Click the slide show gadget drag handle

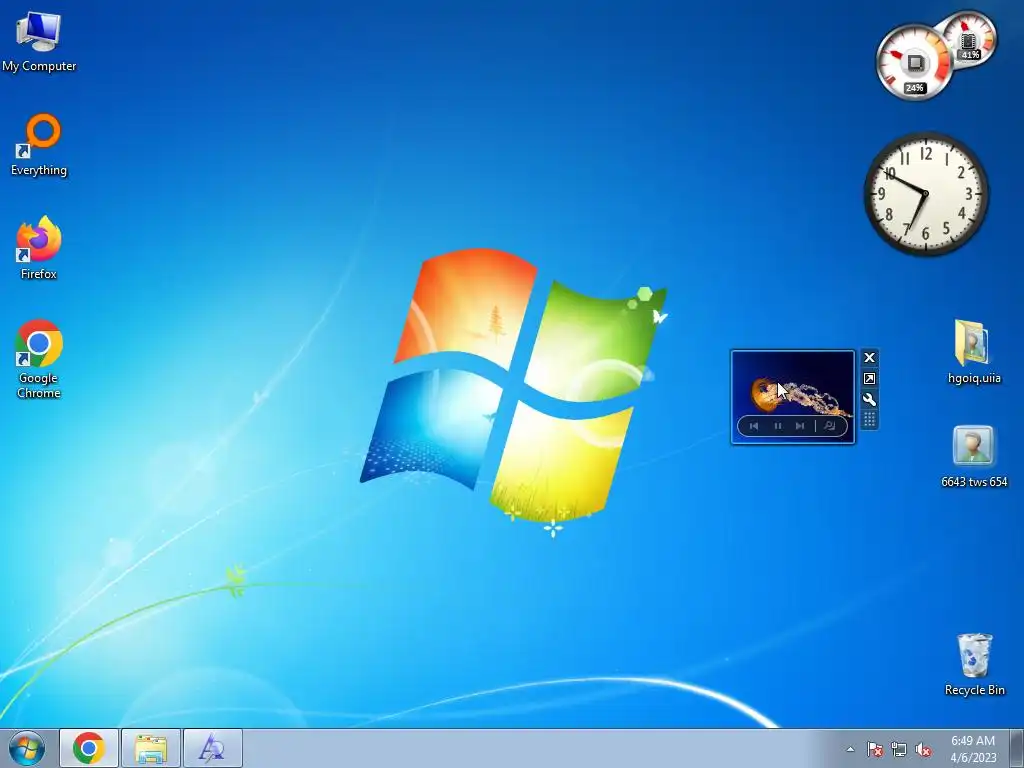pyautogui.click(x=869, y=420)
